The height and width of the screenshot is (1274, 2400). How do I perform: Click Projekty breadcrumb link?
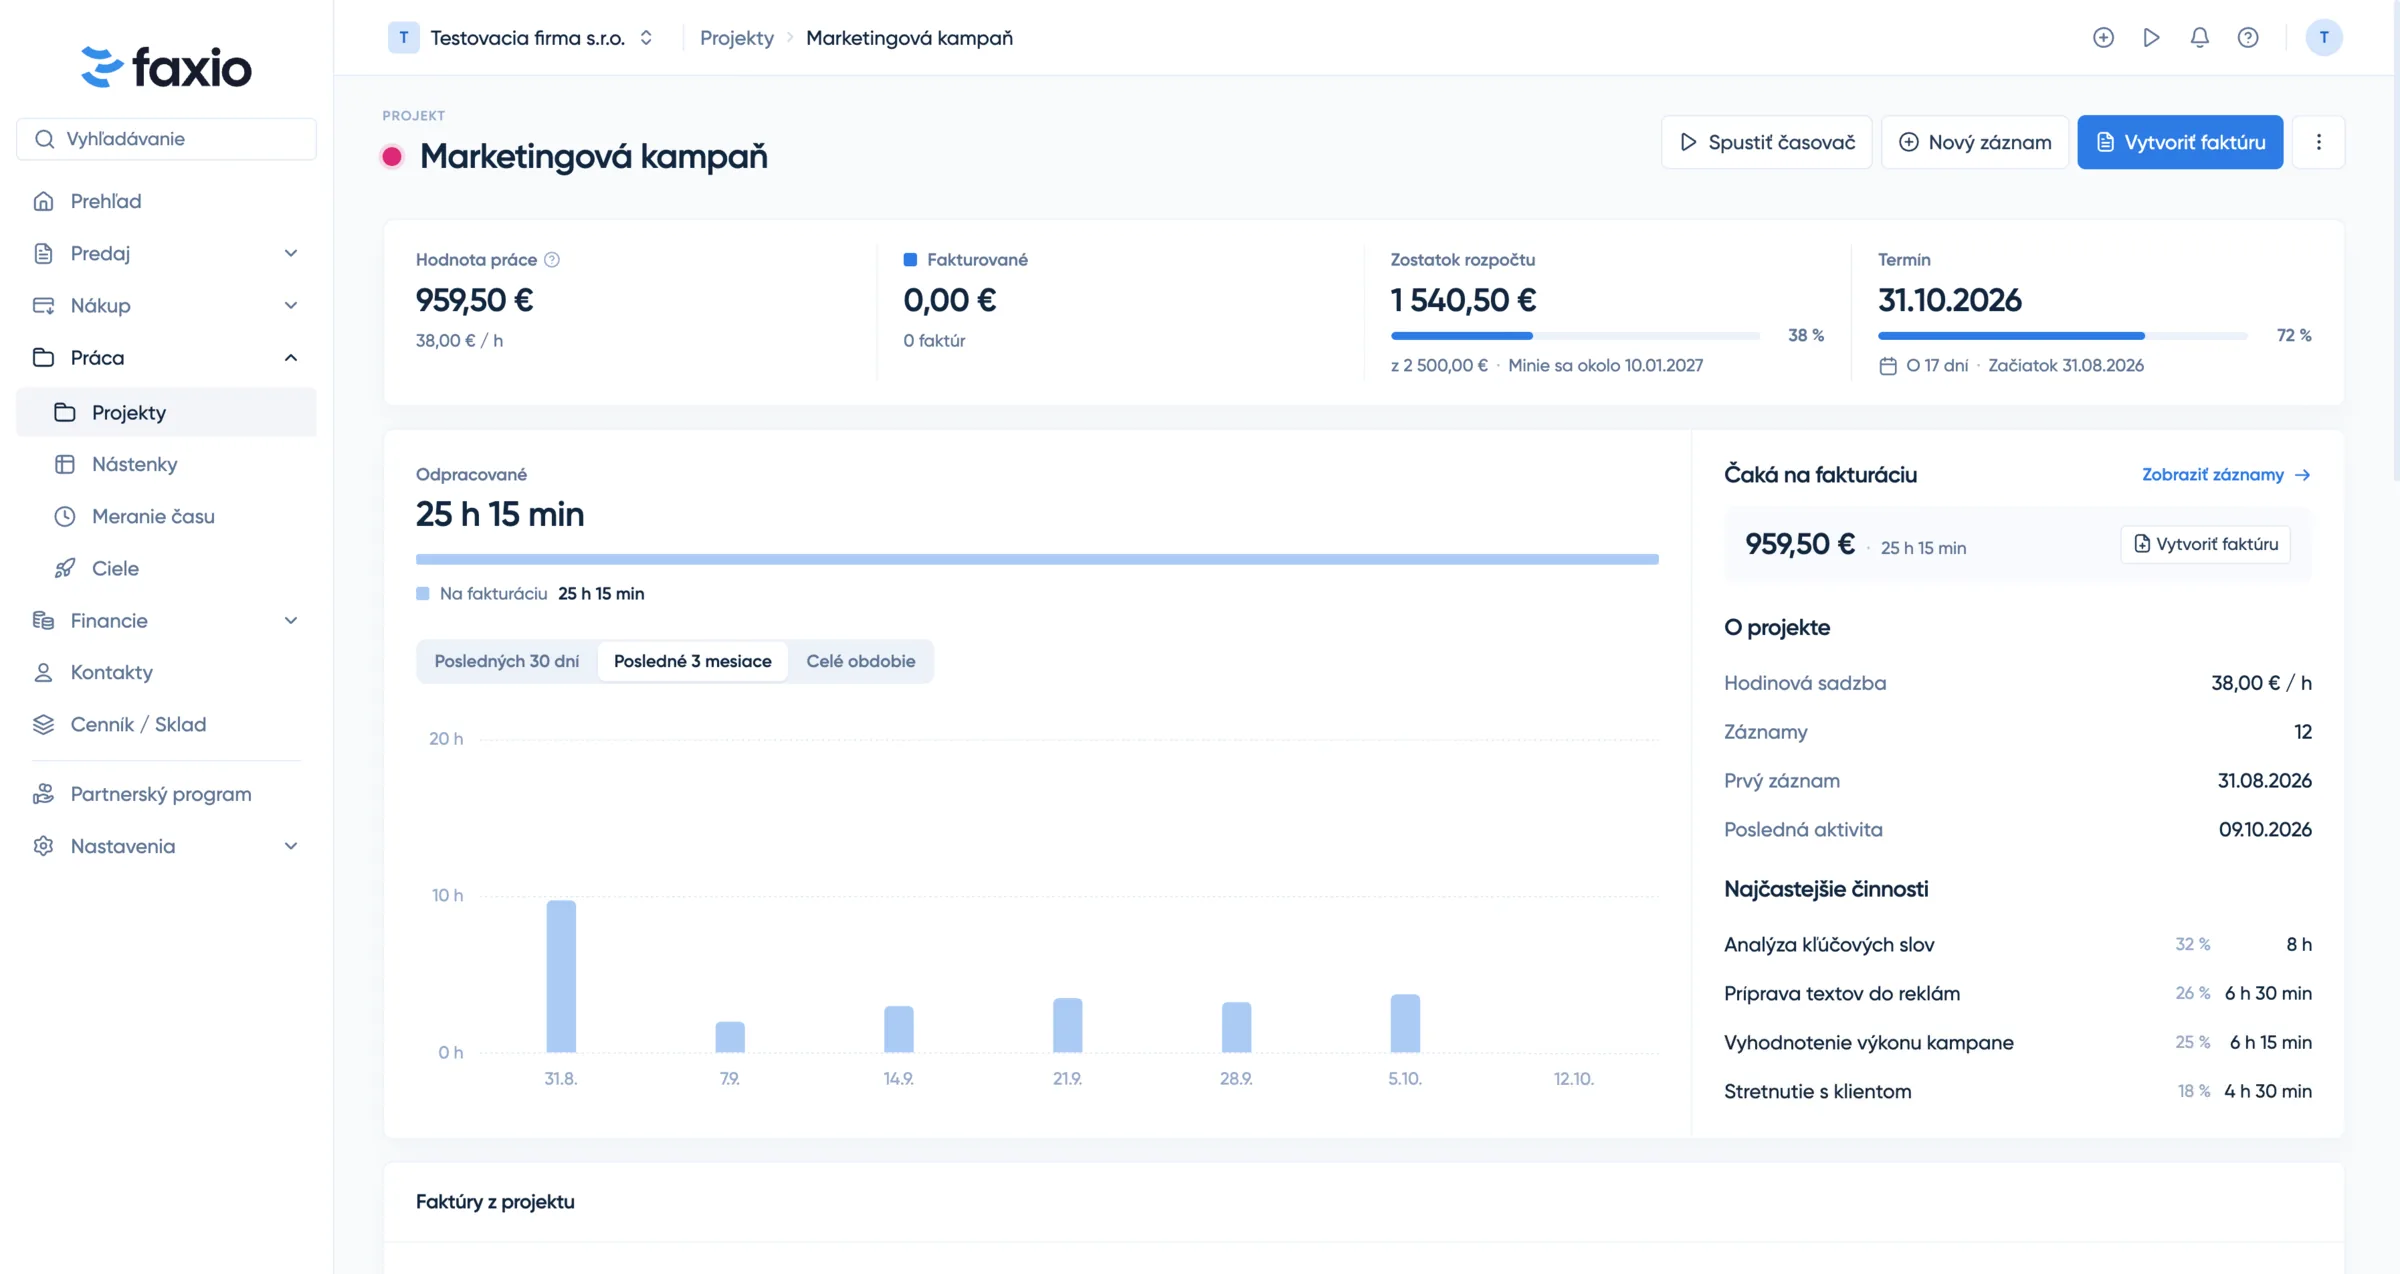click(x=736, y=37)
